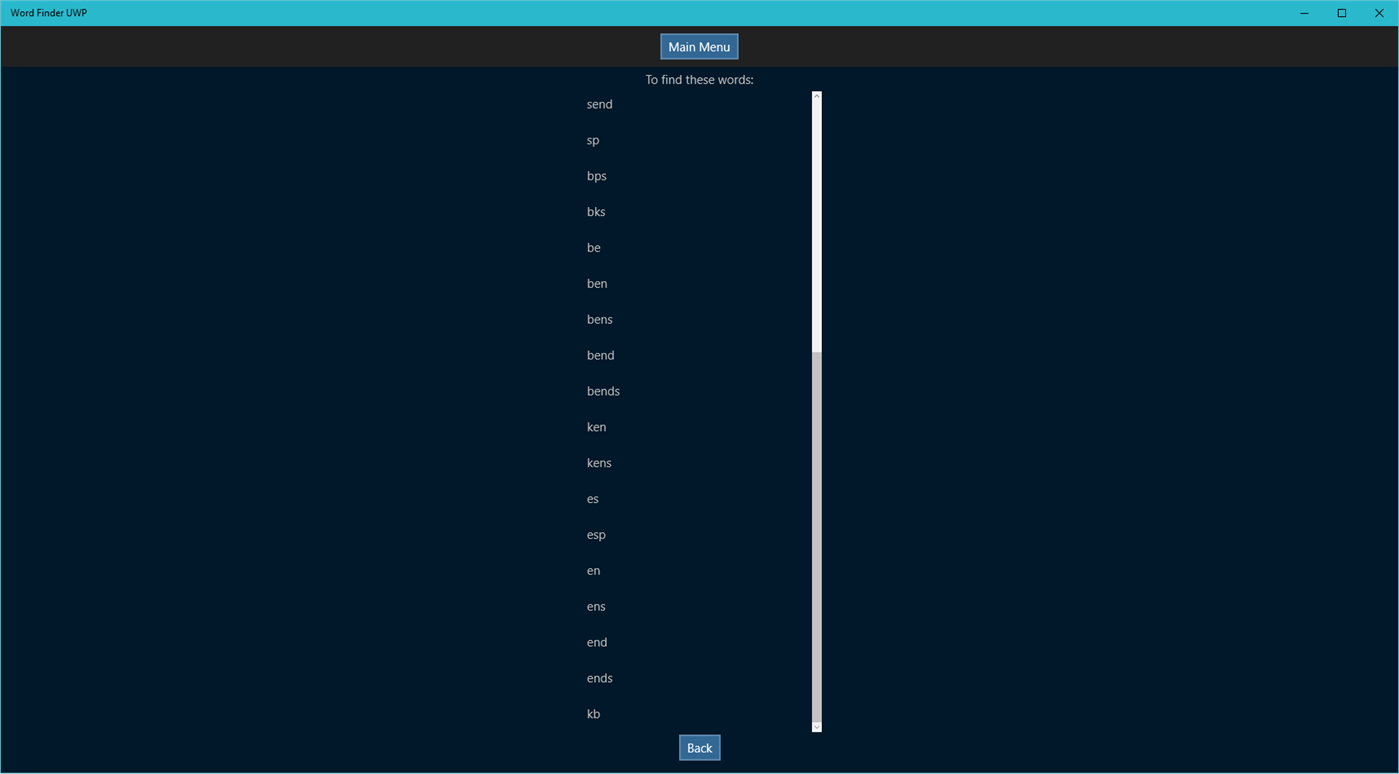Select the word 'bens' in the list
The width and height of the screenshot is (1399, 774).
tap(599, 319)
